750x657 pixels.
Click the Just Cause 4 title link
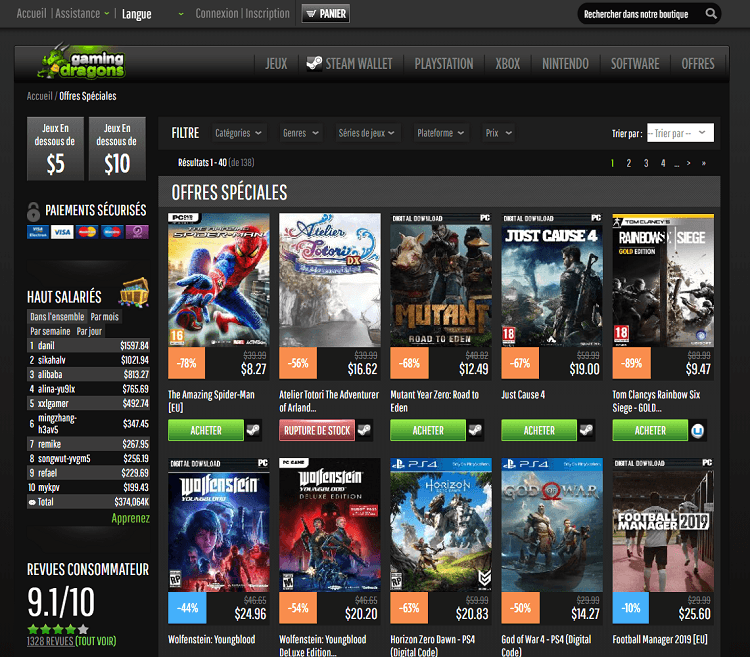[x=523, y=394]
